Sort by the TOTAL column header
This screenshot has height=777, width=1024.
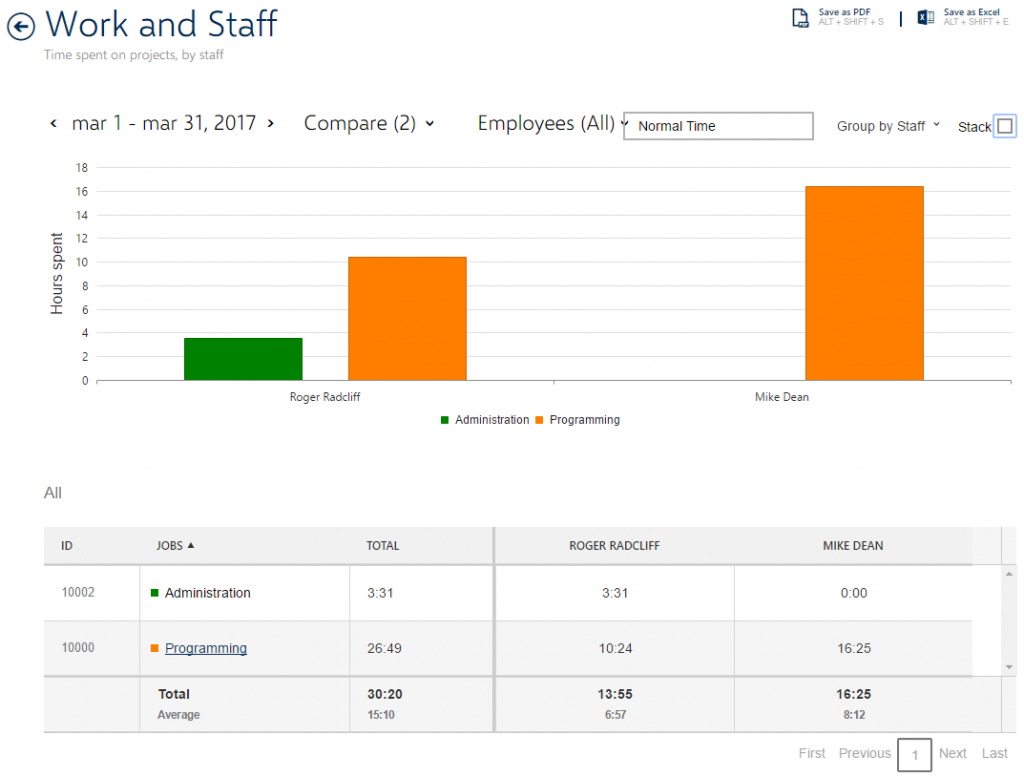pos(383,546)
